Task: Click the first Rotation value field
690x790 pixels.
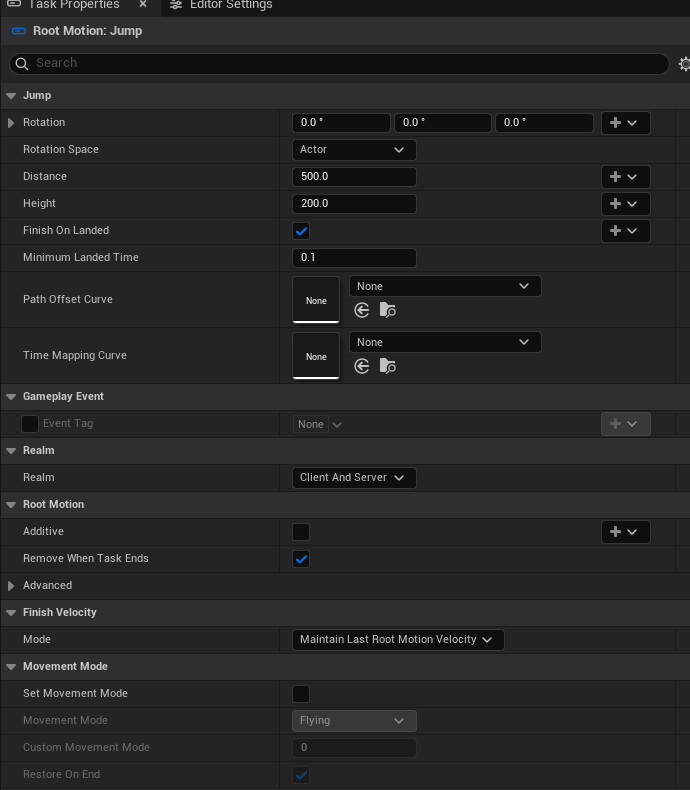Action: click(x=341, y=123)
